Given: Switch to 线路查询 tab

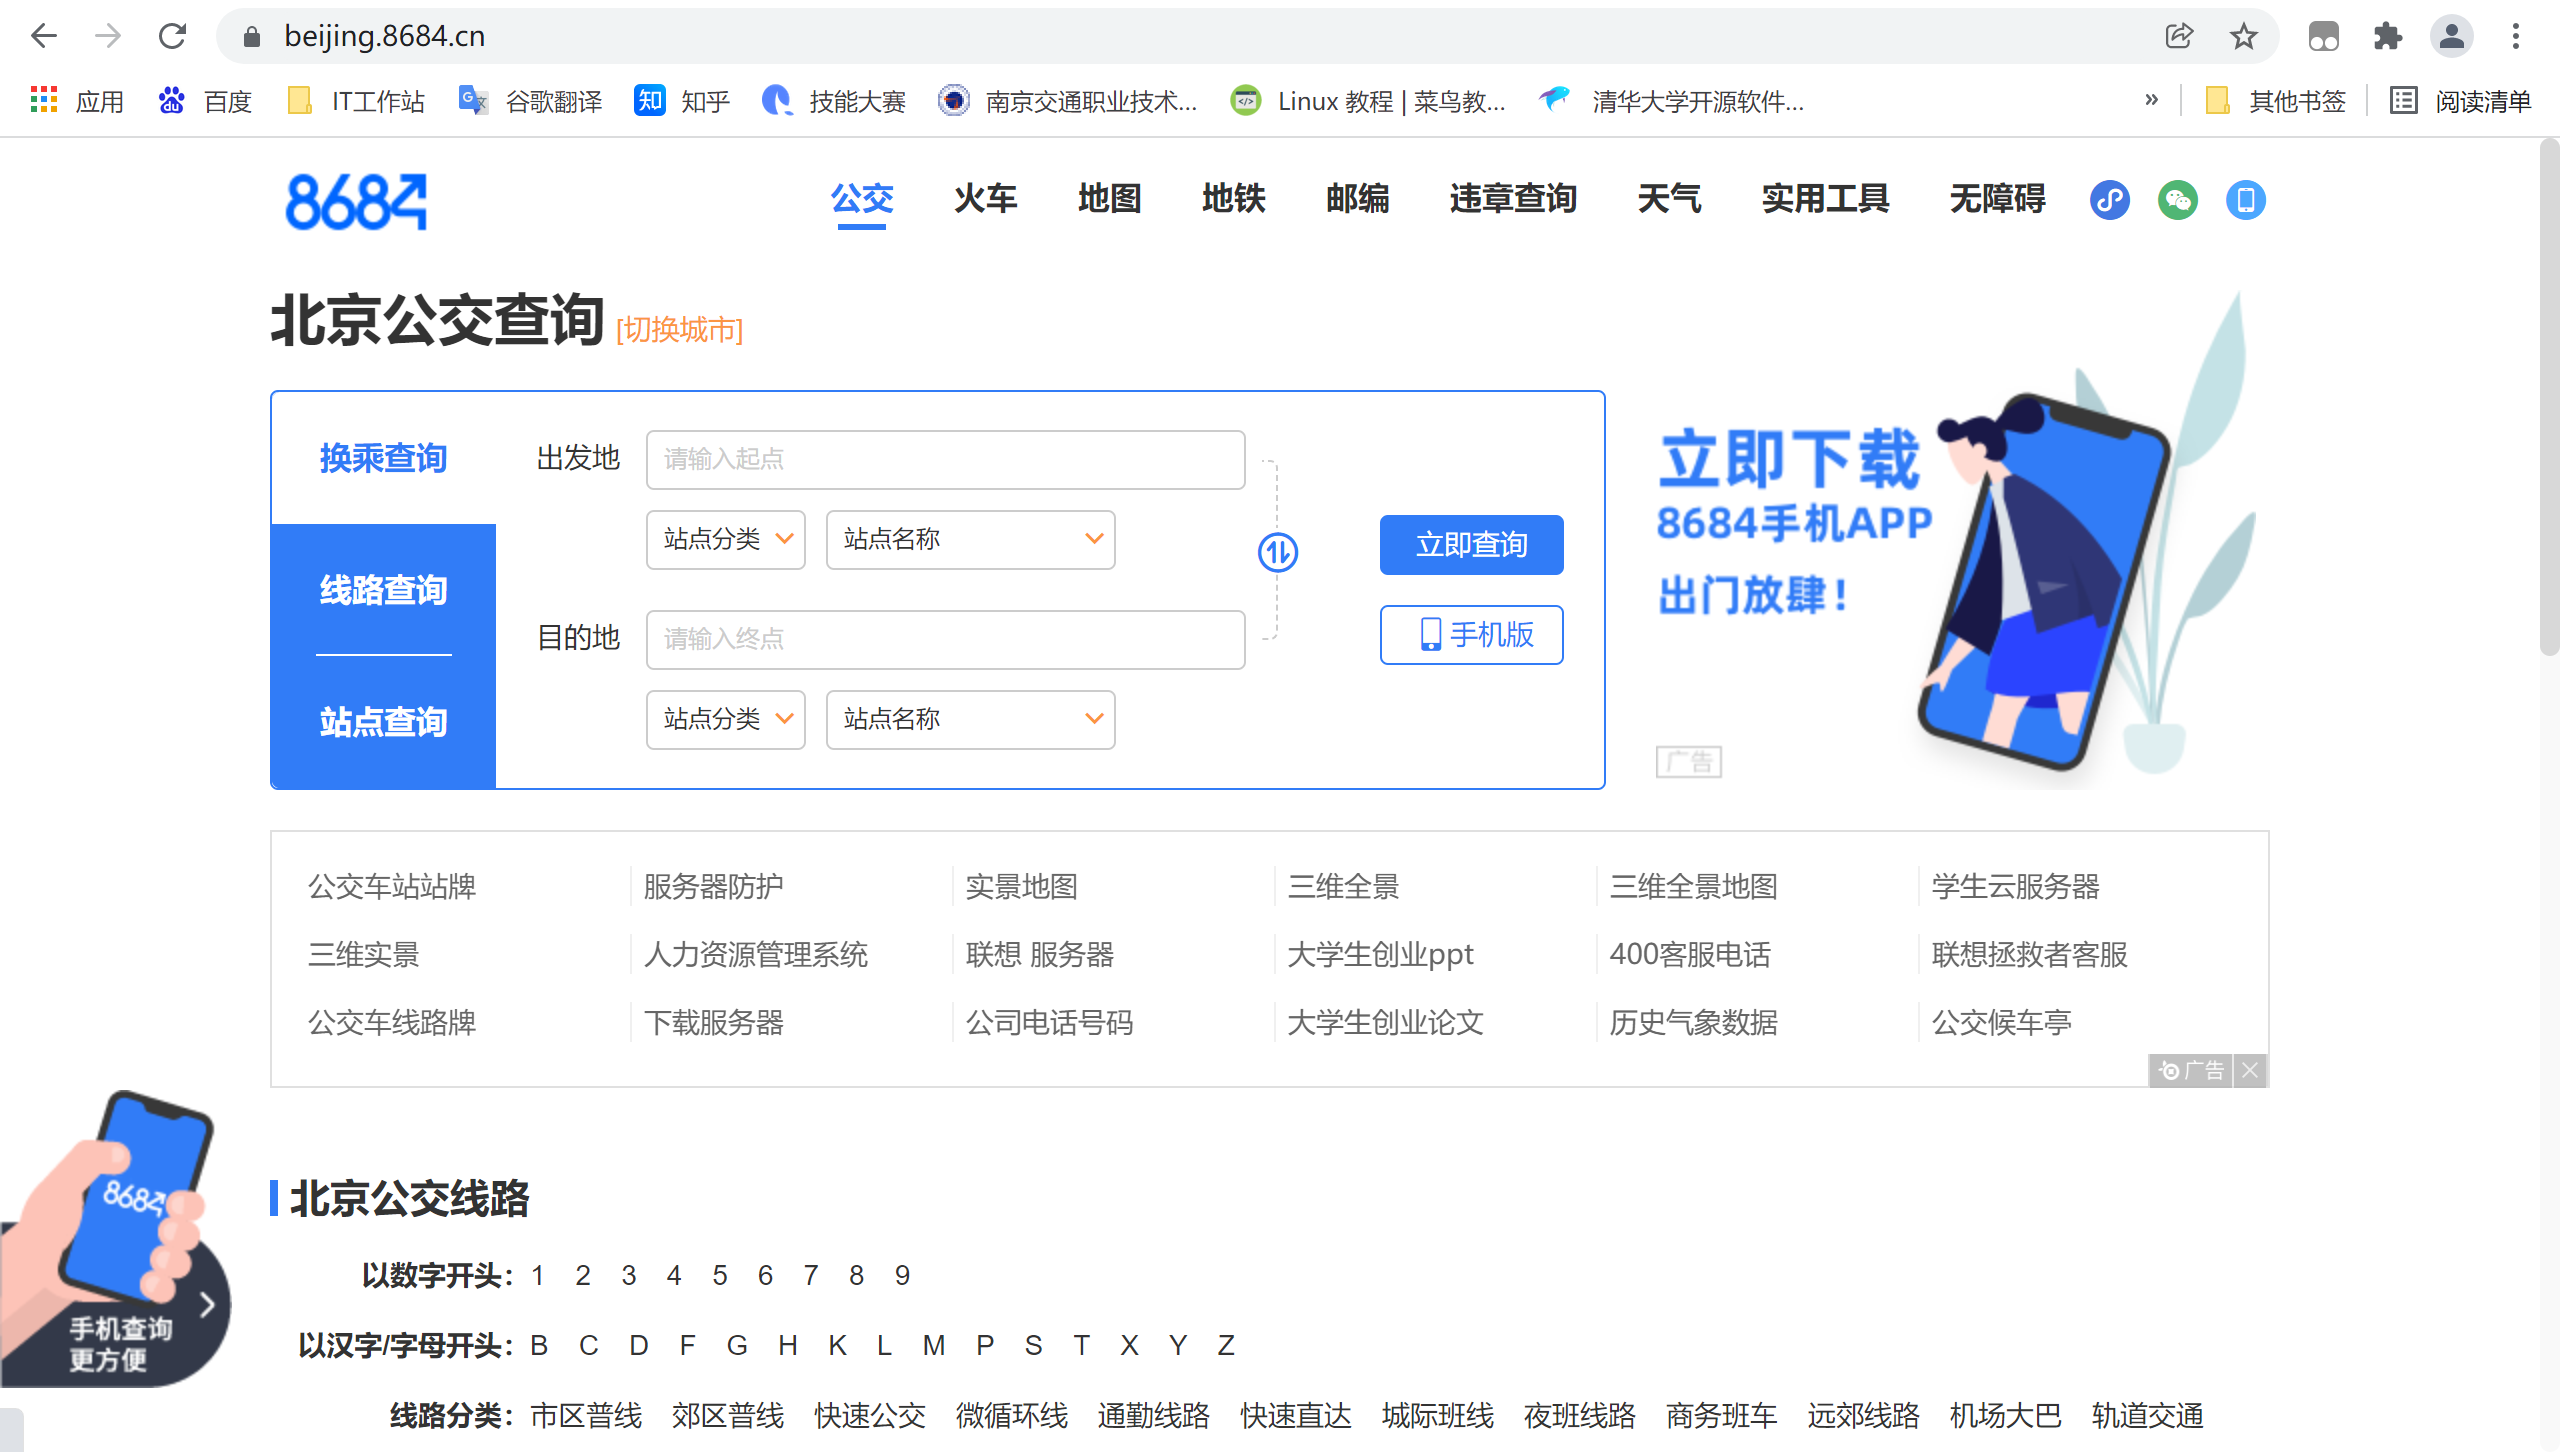Looking at the screenshot, I should click(x=383, y=590).
